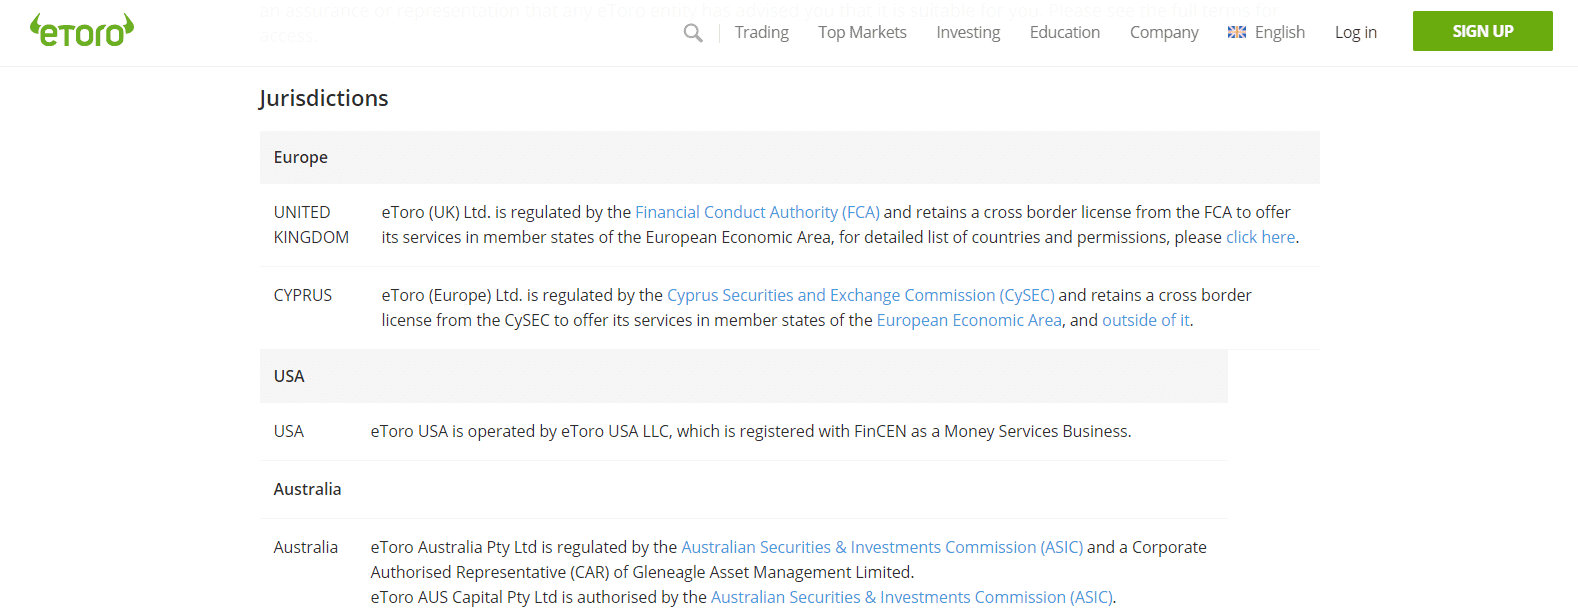The image size is (1578, 611).
Task: Open Cyprus Securities and Exchange Commission link
Action: 860,295
